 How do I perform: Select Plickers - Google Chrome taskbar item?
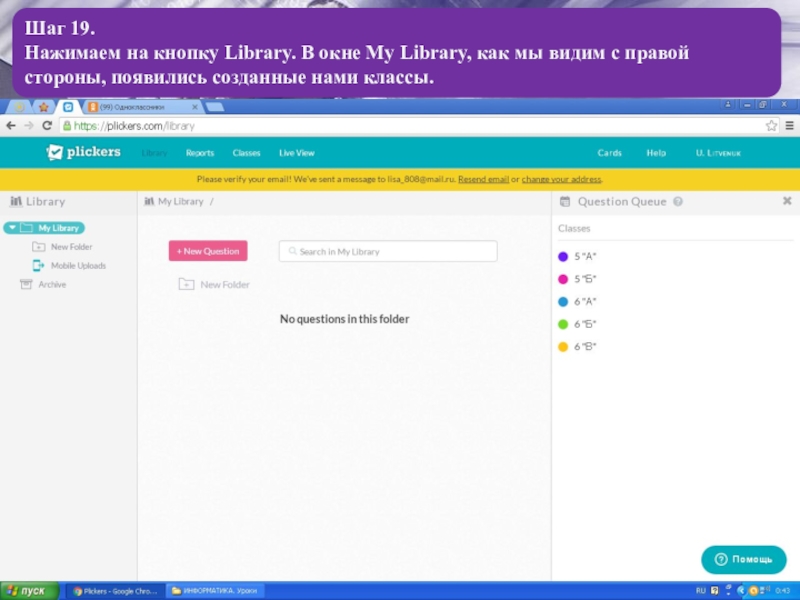[x=115, y=591]
